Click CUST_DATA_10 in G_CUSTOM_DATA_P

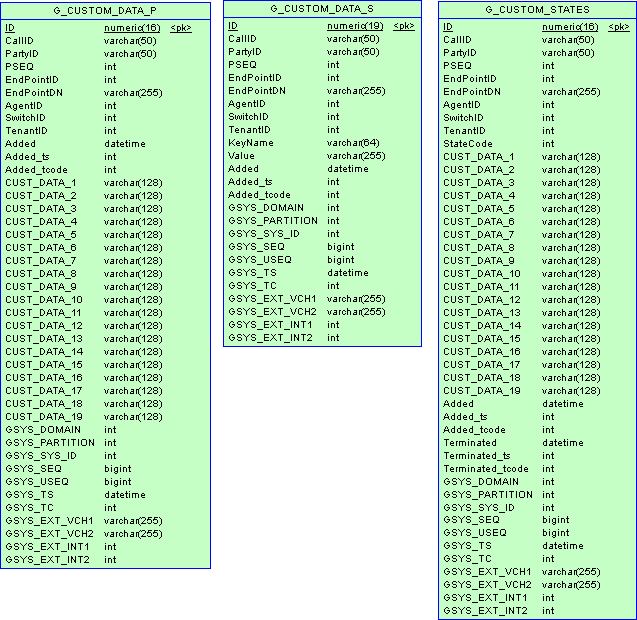pyautogui.click(x=44, y=300)
